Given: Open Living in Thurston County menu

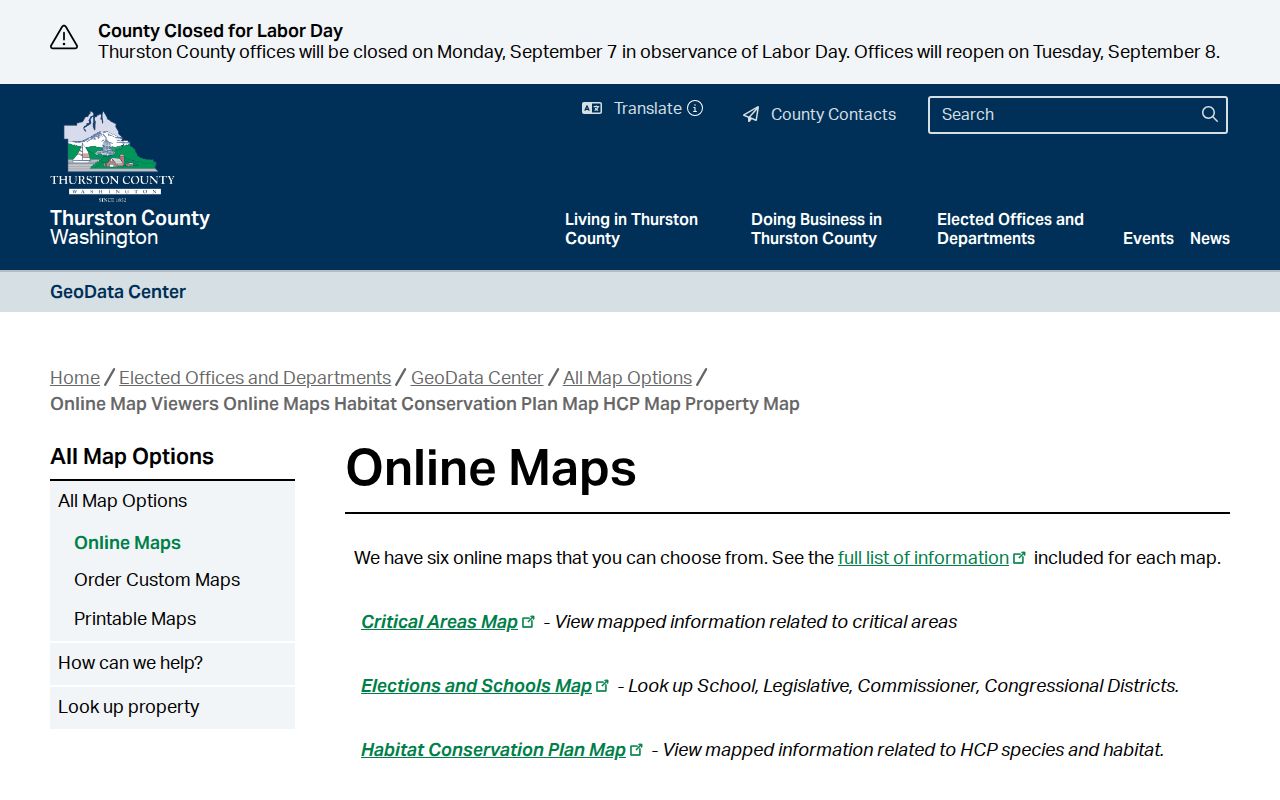Looking at the screenshot, I should point(631,229).
